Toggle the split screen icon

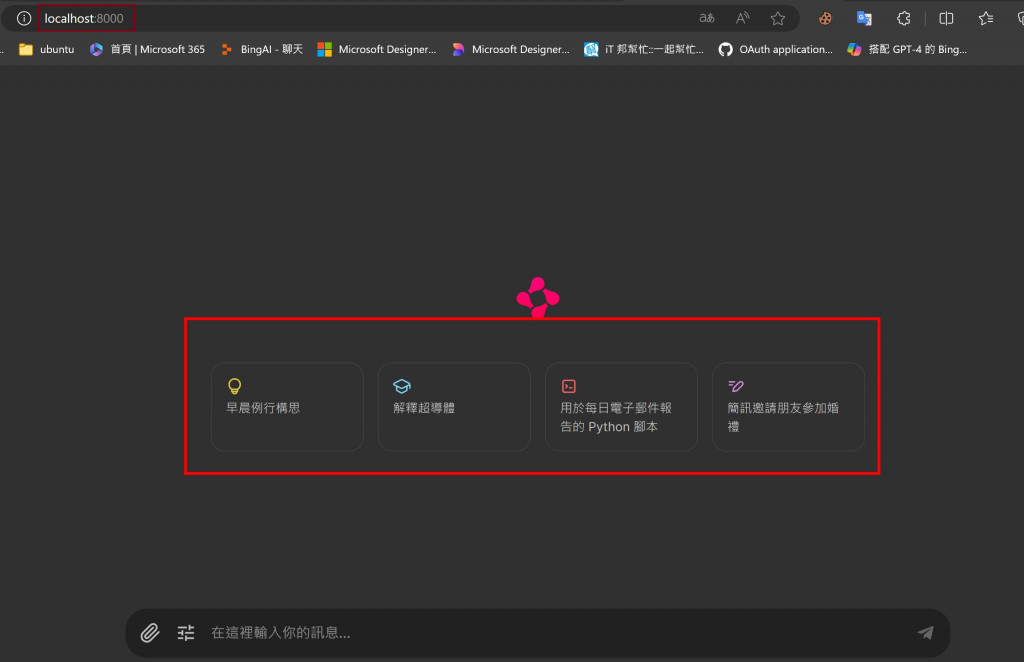click(x=946, y=18)
